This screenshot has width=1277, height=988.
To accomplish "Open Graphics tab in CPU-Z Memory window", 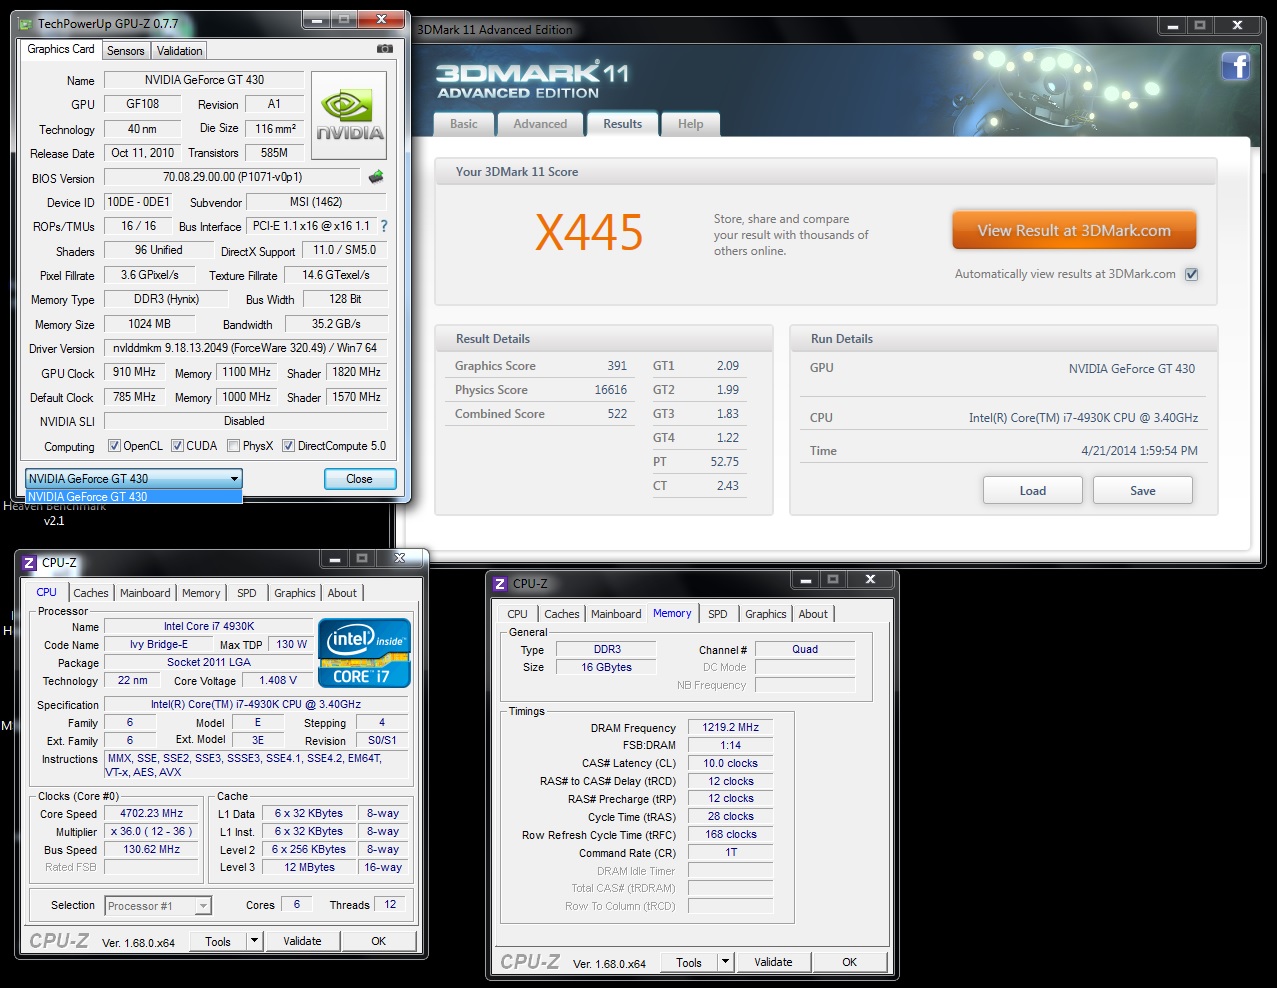I will point(766,614).
